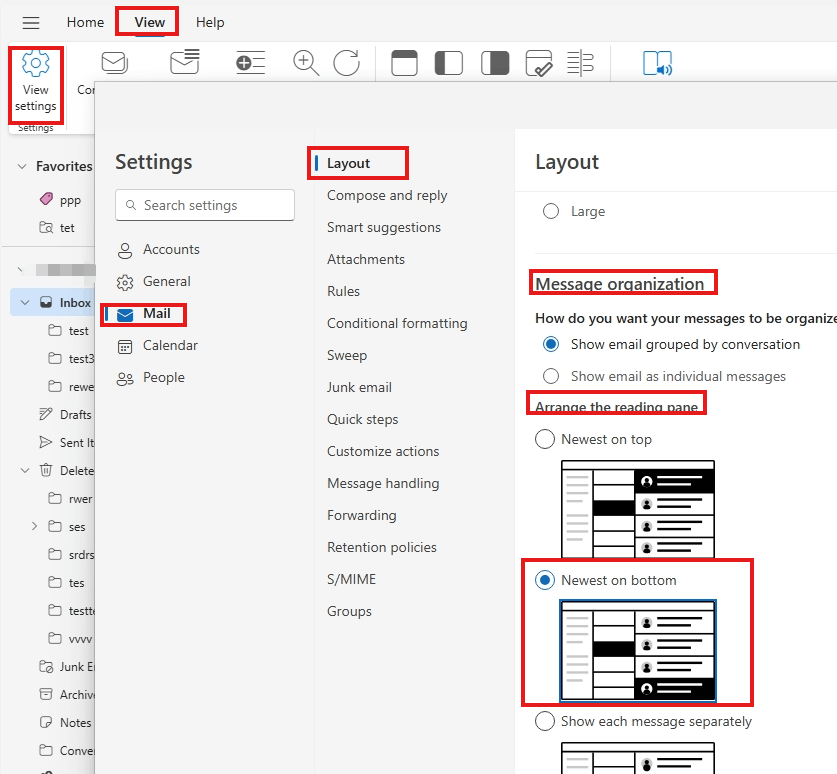This screenshot has height=774, width=837.
Task: Collapse the Favorites section chevron
Action: (22, 167)
